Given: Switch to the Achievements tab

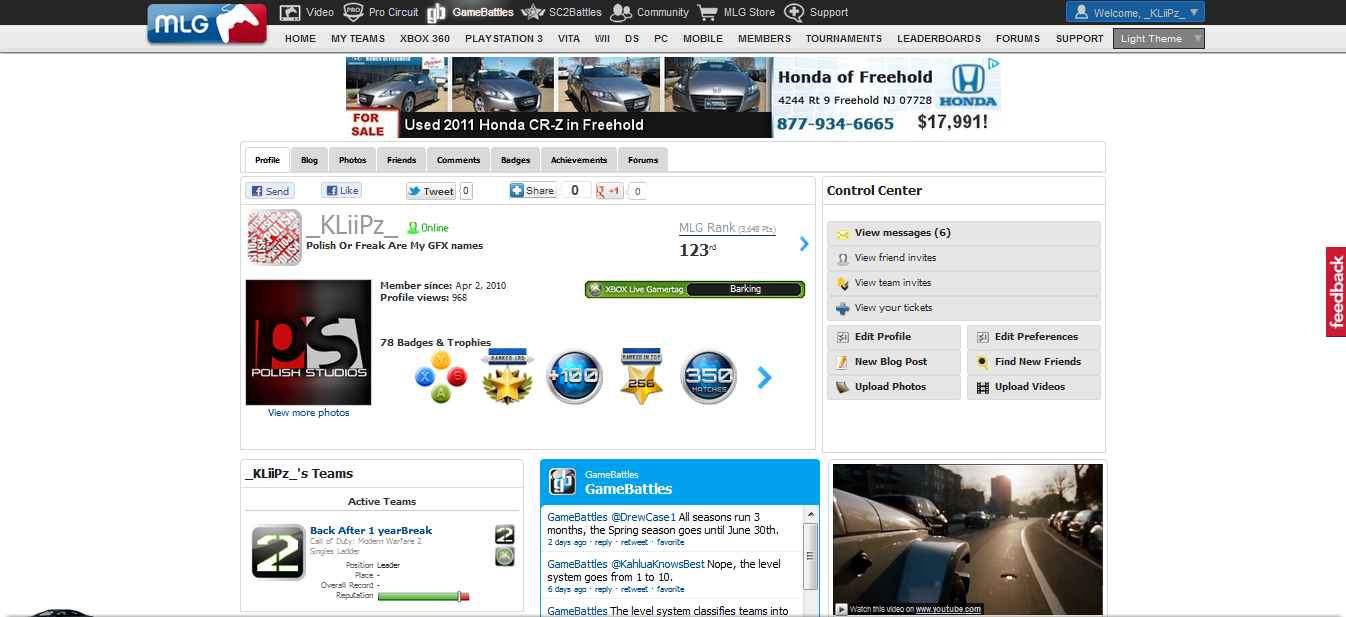Looking at the screenshot, I should point(579,160).
